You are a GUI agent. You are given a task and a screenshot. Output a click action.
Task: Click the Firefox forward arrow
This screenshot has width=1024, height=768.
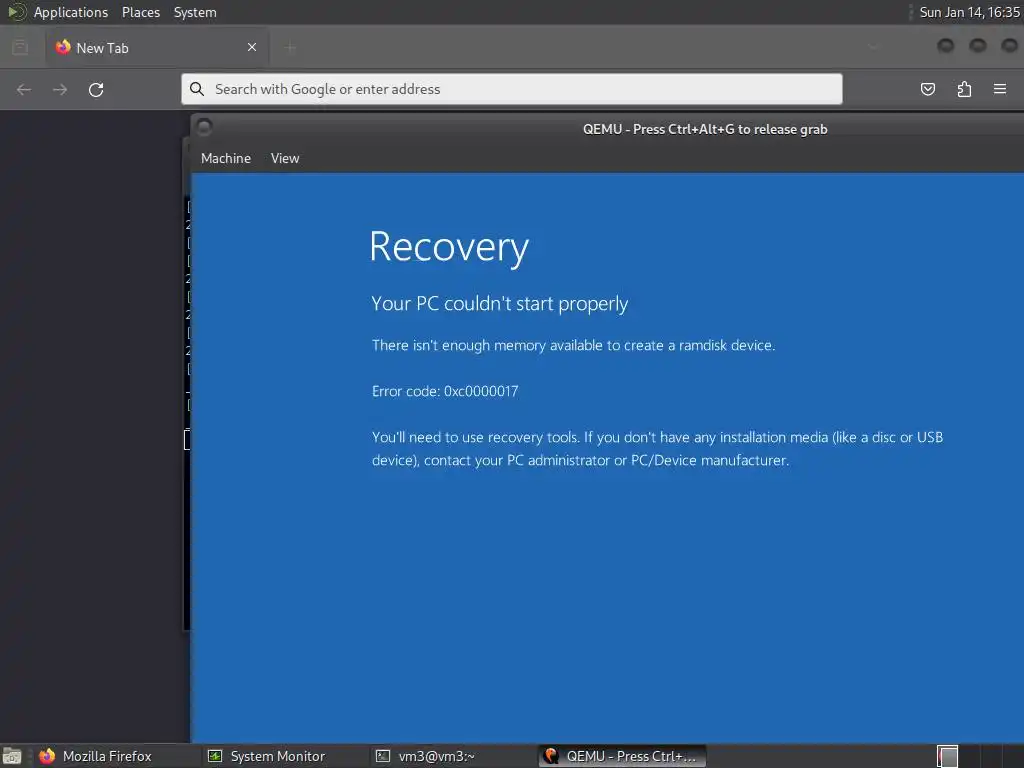60,89
